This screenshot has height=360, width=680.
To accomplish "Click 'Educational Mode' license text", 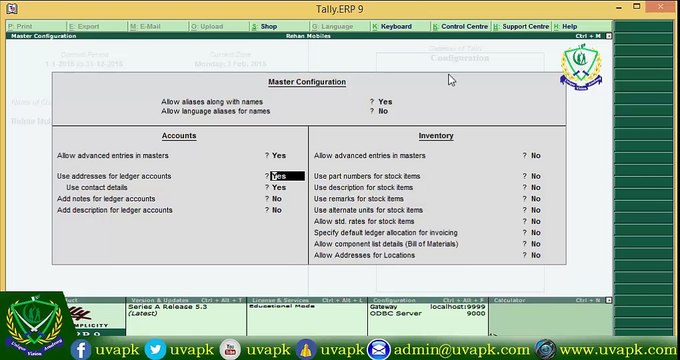I will (281, 306).
